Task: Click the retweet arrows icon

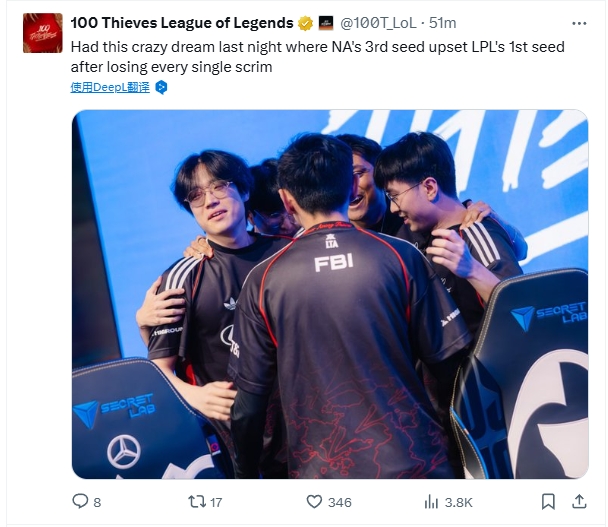Action: (x=197, y=502)
